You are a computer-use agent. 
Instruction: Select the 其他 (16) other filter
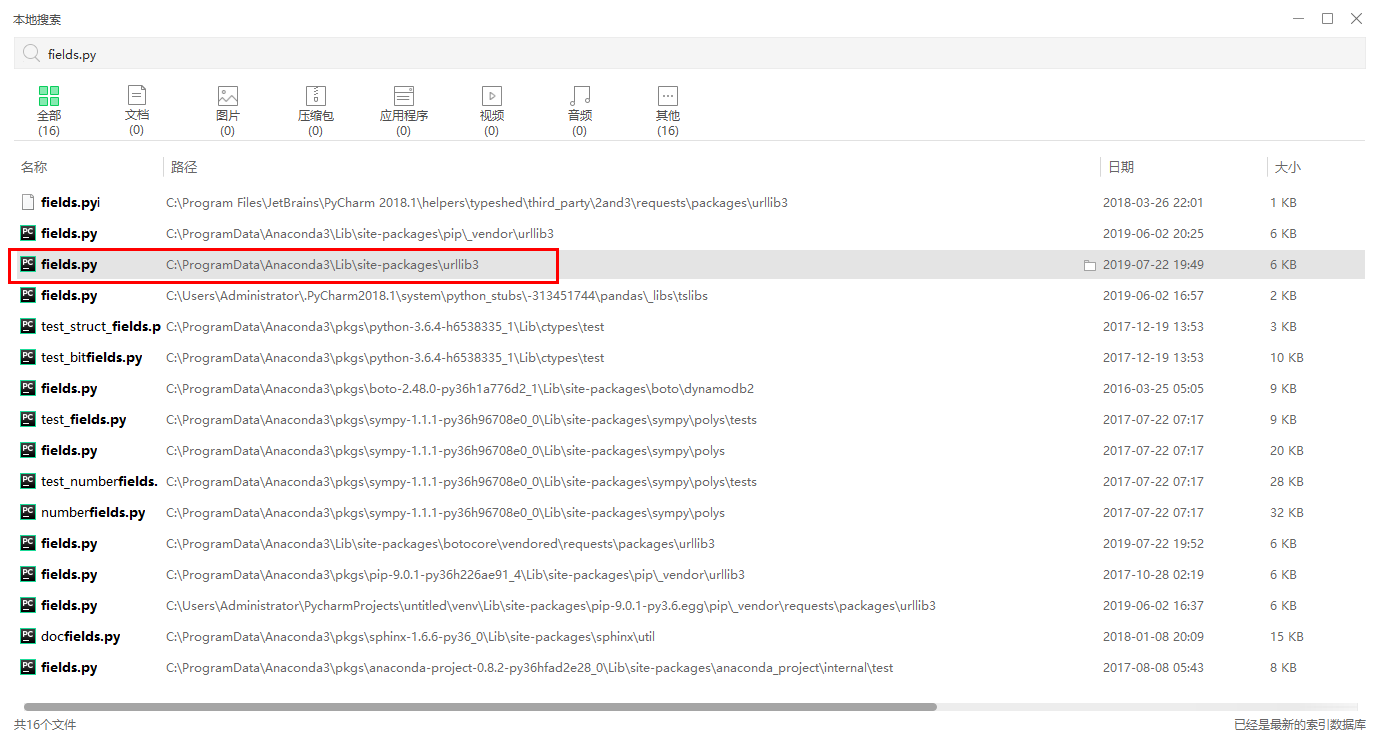(x=668, y=111)
